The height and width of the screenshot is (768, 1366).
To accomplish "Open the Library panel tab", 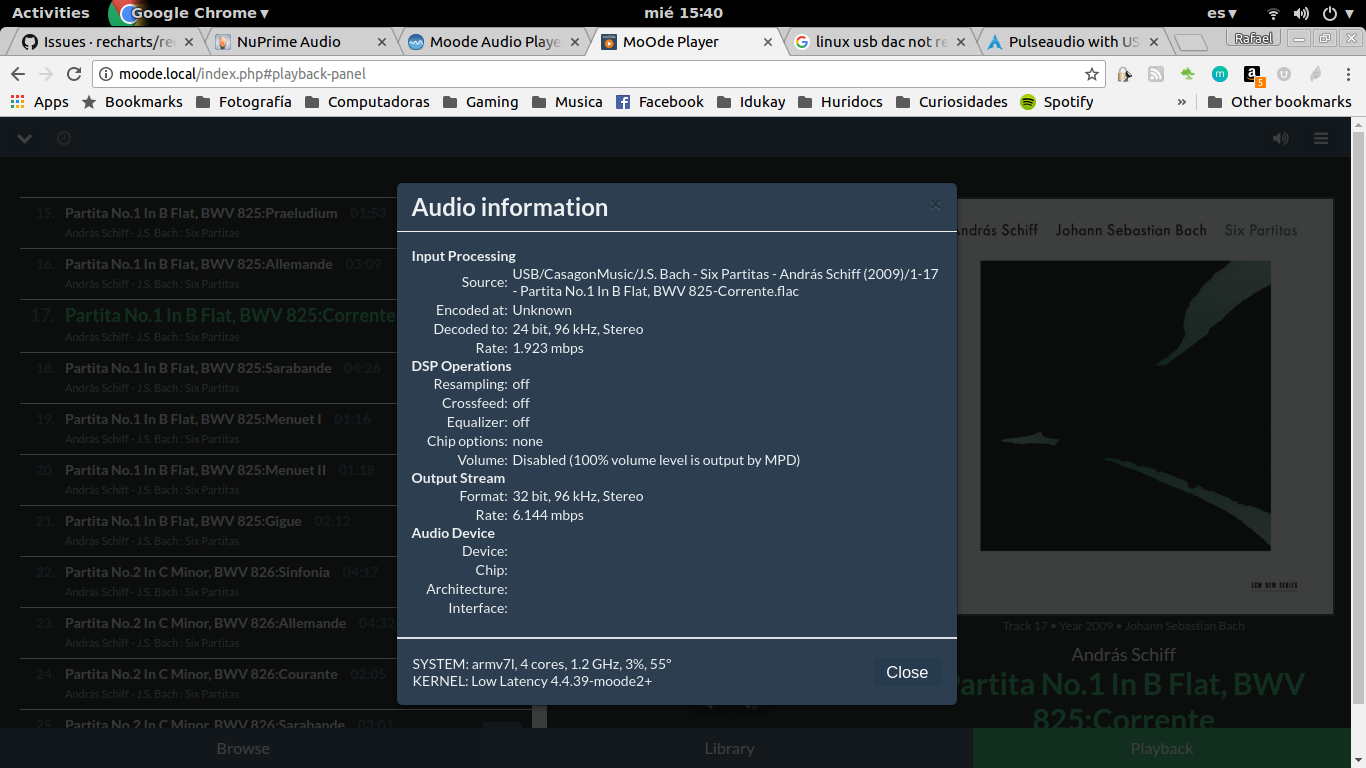I will [729, 748].
